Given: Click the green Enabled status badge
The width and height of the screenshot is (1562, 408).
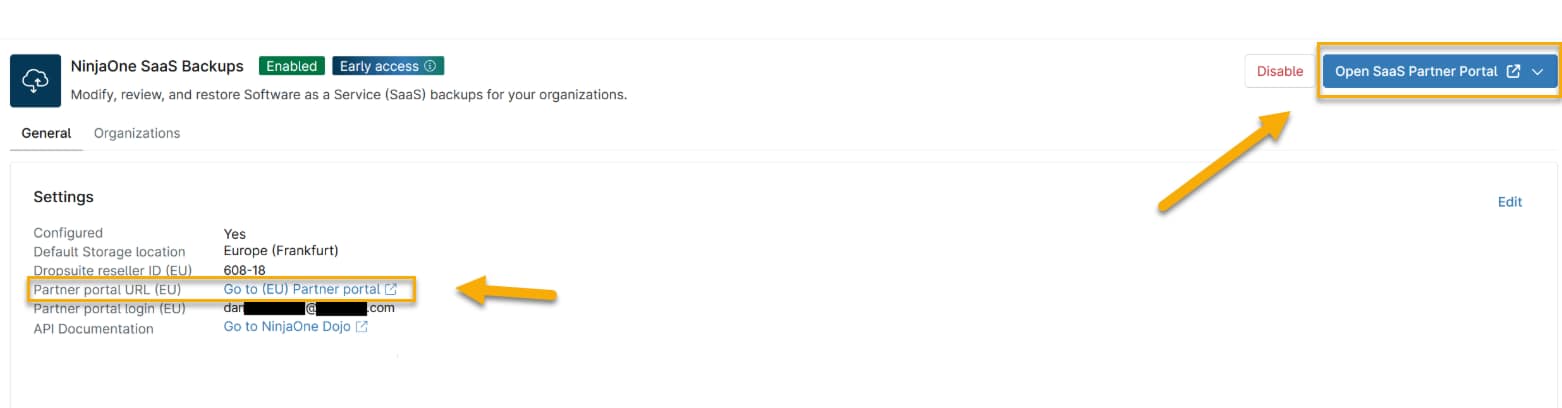Looking at the screenshot, I should [292, 67].
